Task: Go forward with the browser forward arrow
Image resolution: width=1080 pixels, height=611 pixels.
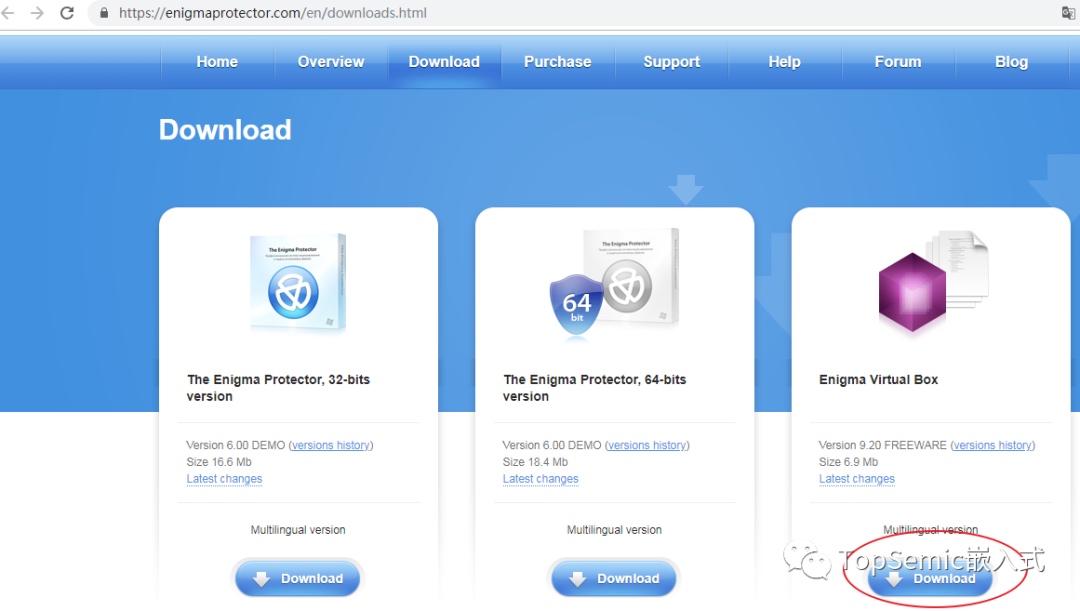Action: point(37,13)
